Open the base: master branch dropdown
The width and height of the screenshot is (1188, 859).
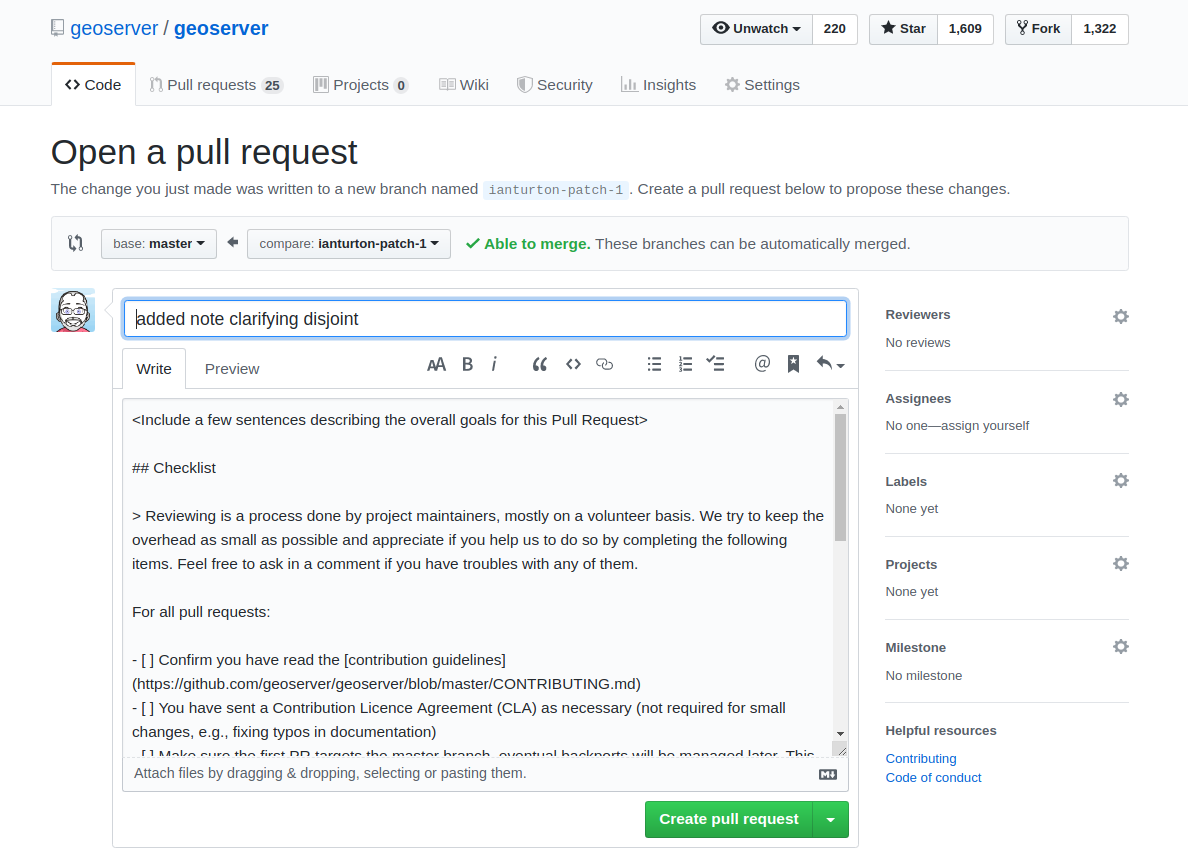[x=159, y=244]
